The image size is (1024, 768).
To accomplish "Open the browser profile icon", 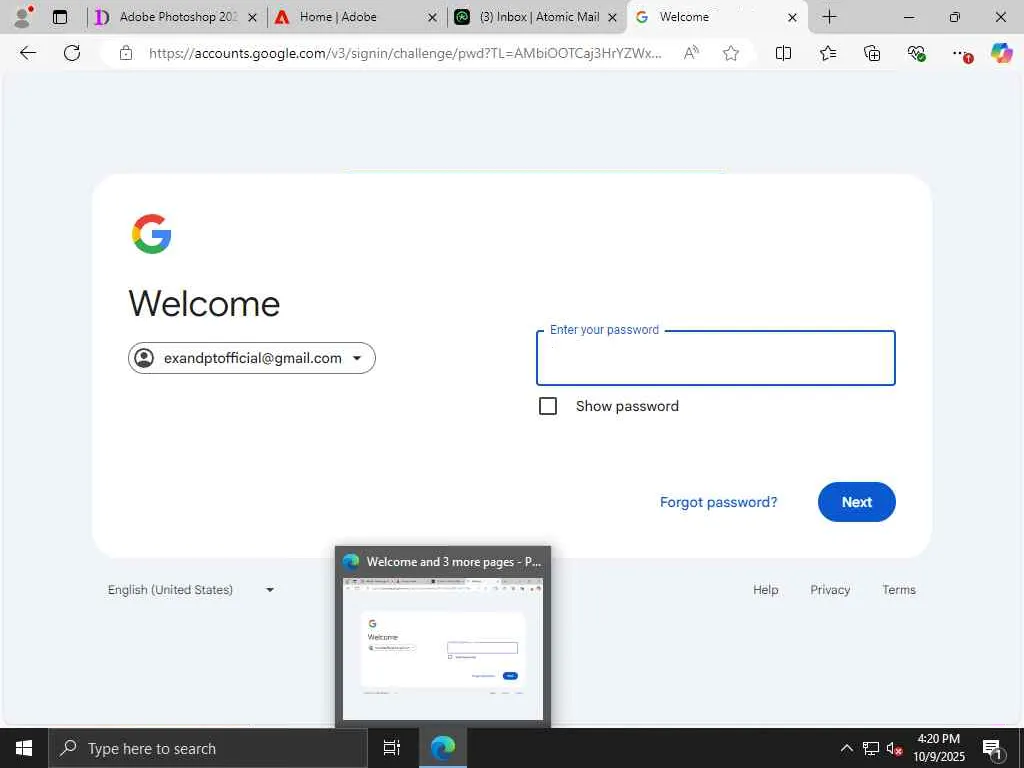I will tap(23, 17).
